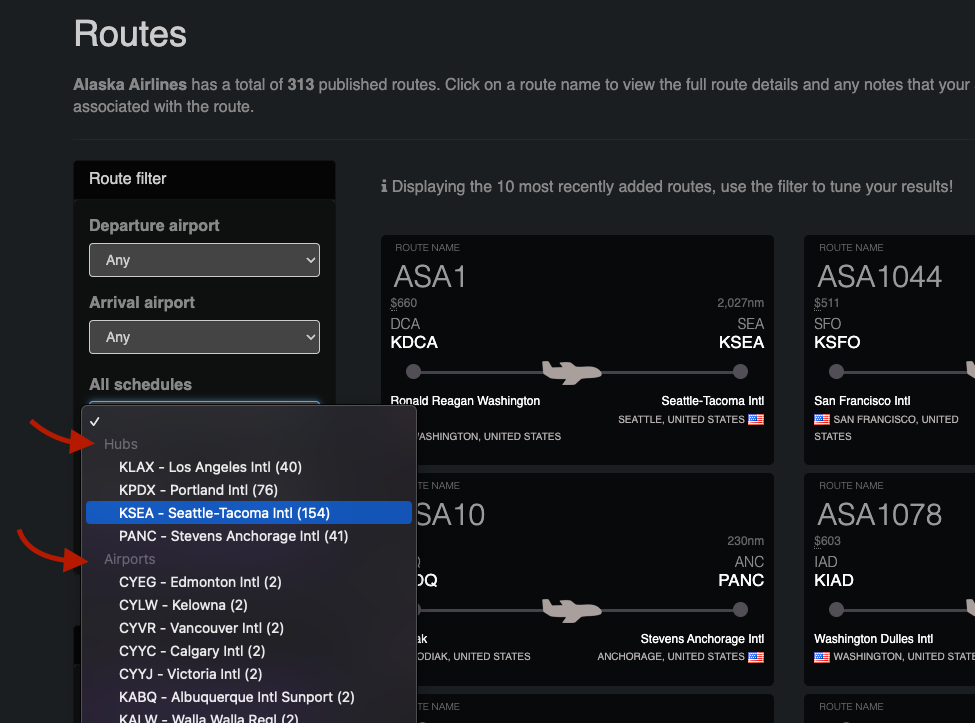Click the $660 price on ASA1
The image size is (975, 723).
click(x=404, y=303)
